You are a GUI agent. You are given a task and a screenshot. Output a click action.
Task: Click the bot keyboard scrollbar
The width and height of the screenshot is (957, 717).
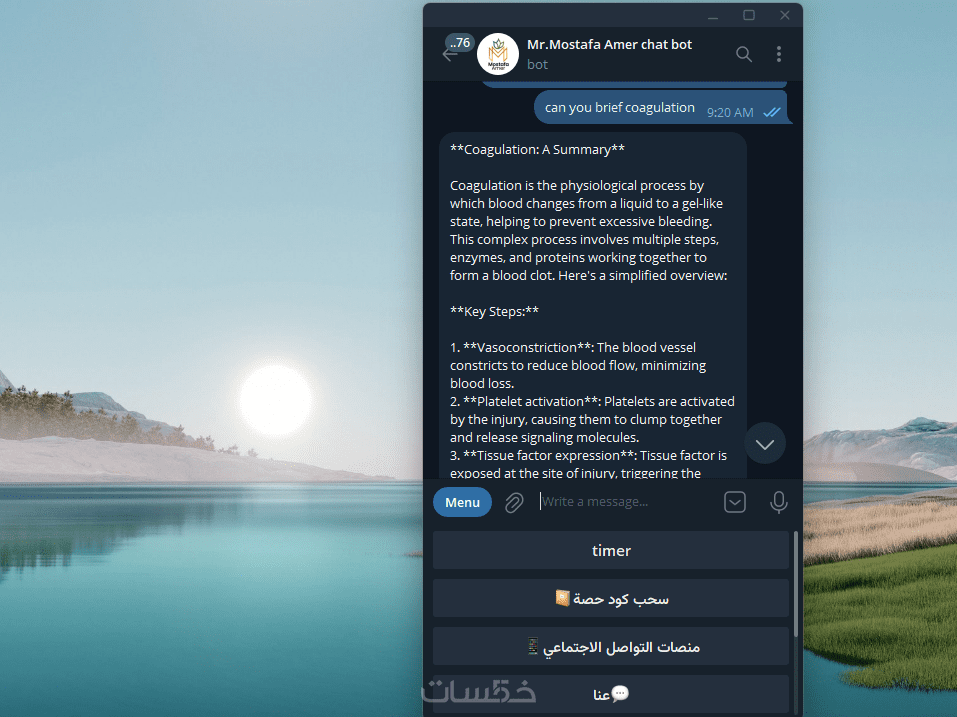(x=796, y=585)
